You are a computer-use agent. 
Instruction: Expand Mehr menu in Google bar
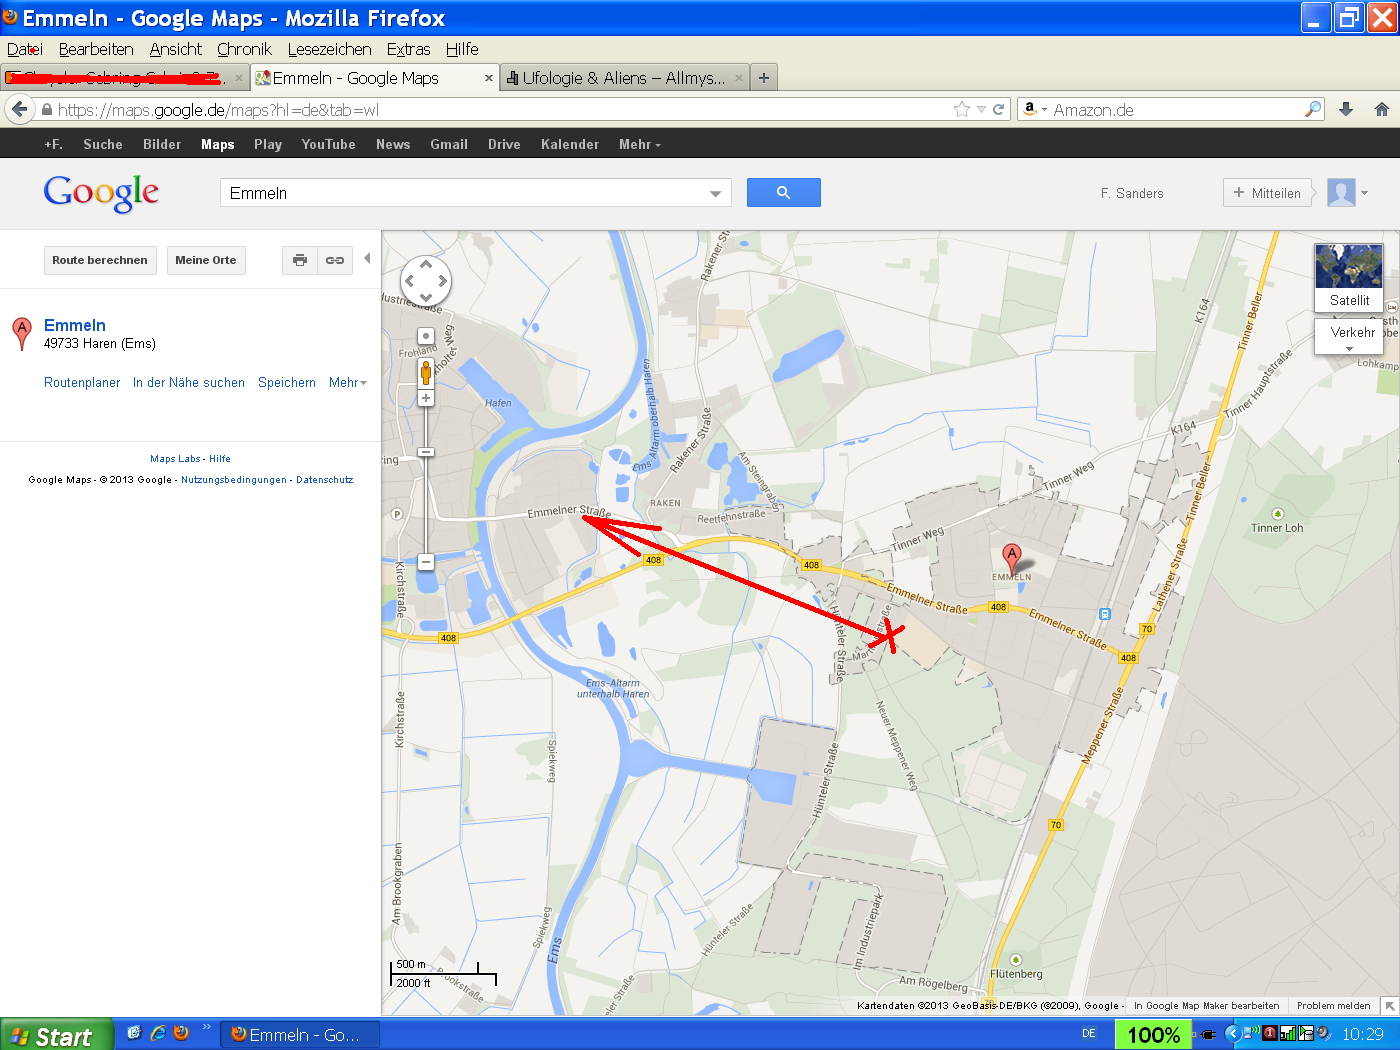click(640, 144)
